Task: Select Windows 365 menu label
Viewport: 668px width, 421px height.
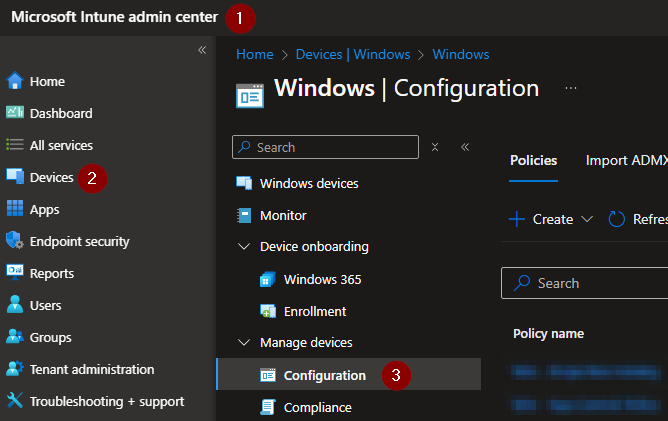Action: pos(322,279)
